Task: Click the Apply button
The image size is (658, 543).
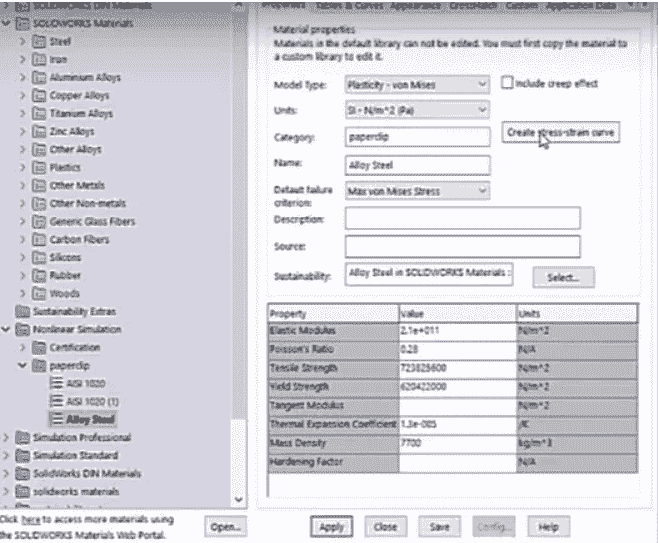Action: (x=332, y=527)
